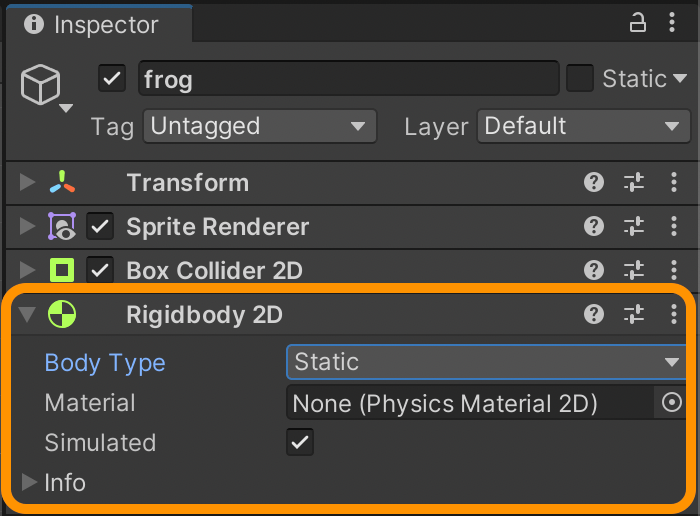Open Sprite Renderer more options menu
Image resolution: width=700 pixels, height=516 pixels.
tap(674, 226)
